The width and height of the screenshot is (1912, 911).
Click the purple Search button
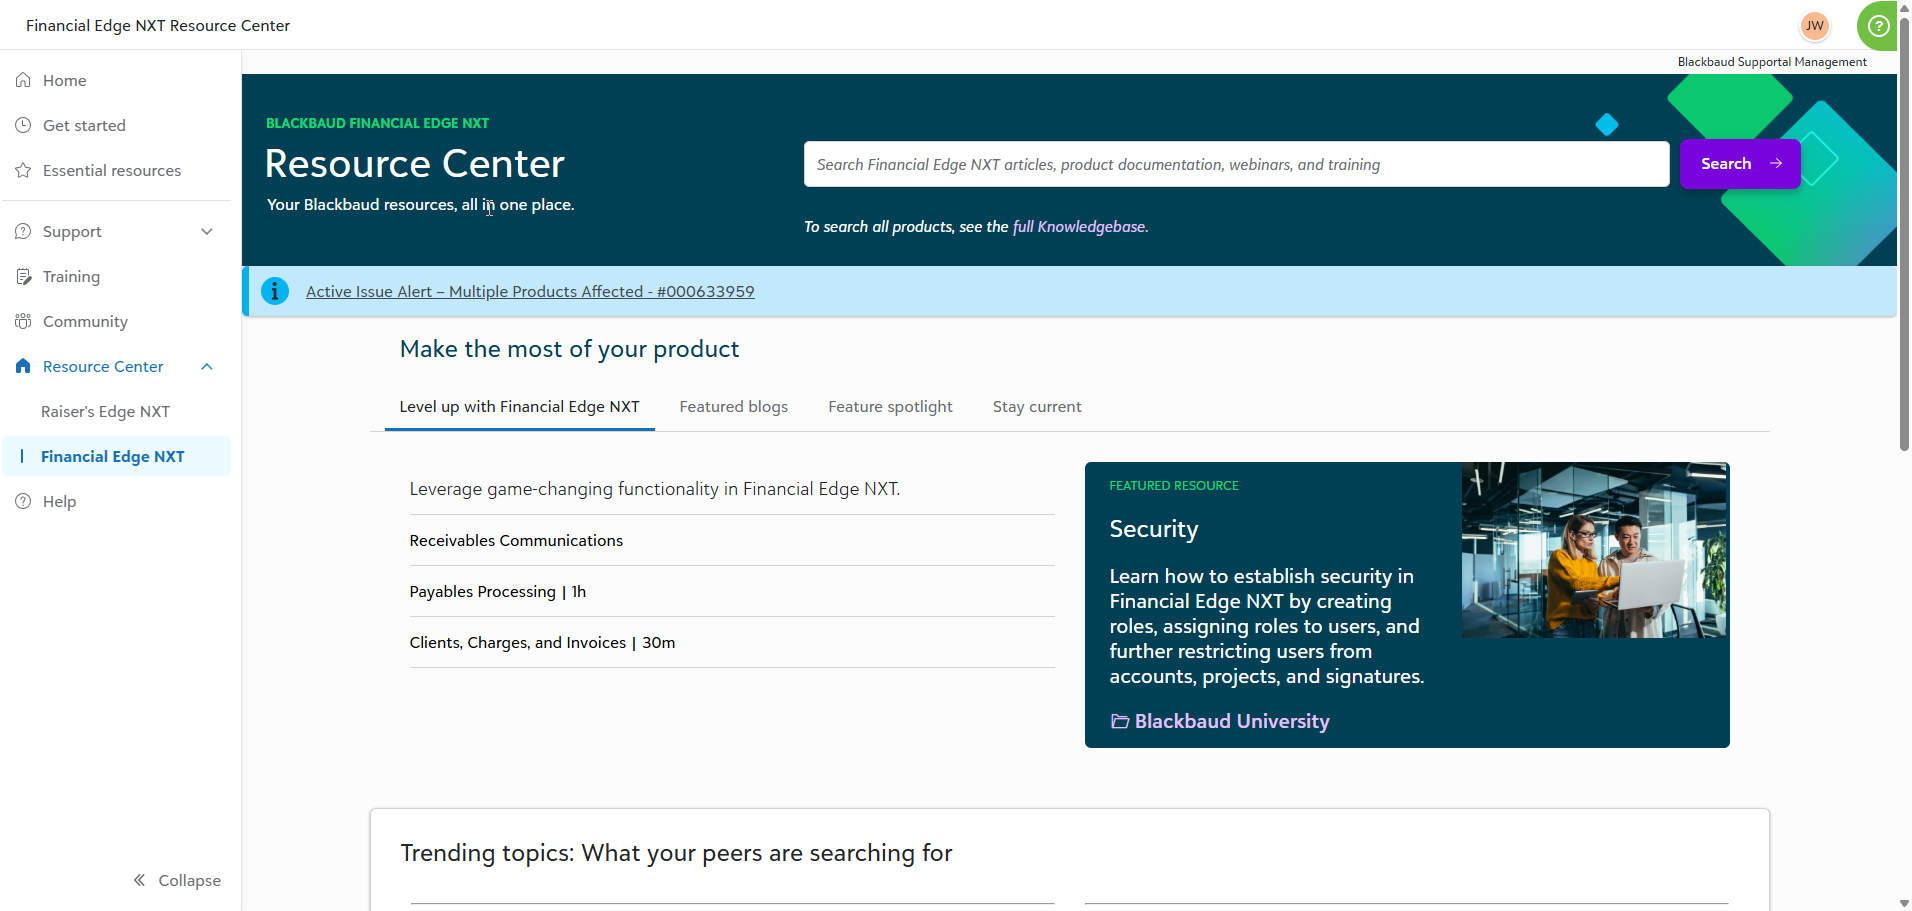(x=1740, y=164)
